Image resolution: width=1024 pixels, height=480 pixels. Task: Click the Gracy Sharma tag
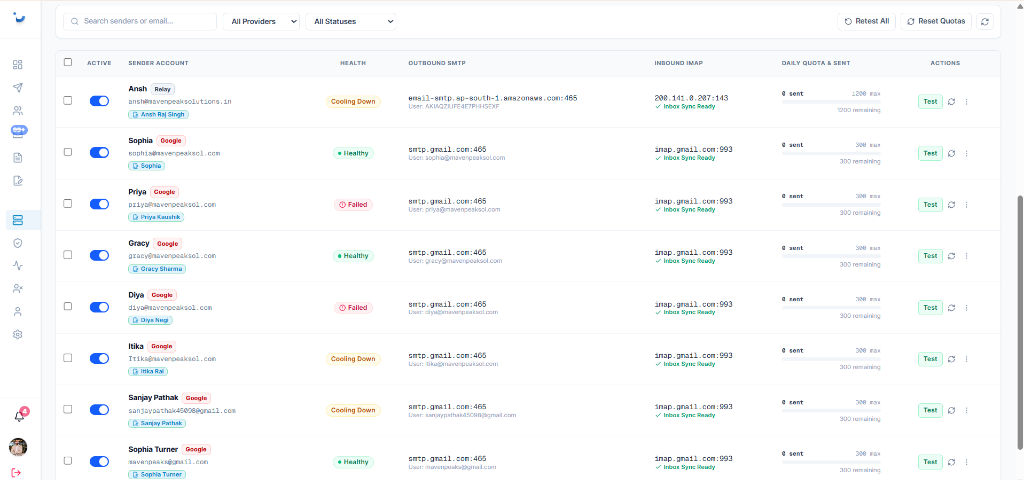[x=157, y=269]
